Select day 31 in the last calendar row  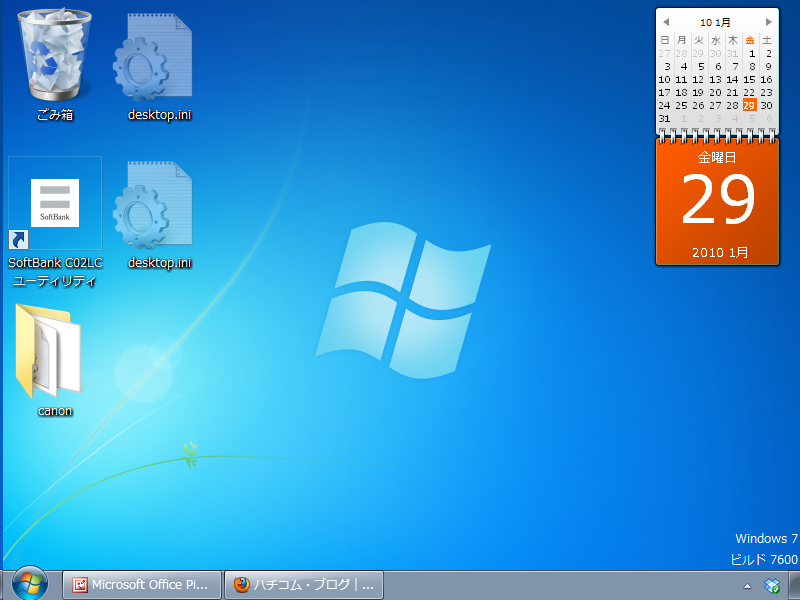pyautogui.click(x=664, y=118)
